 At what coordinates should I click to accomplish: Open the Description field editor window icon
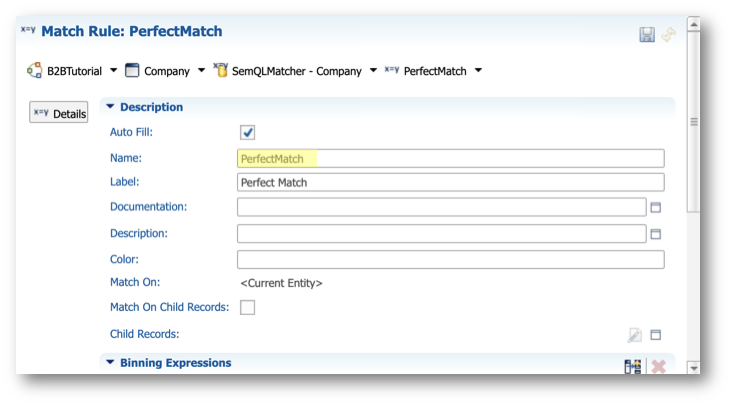pos(655,234)
